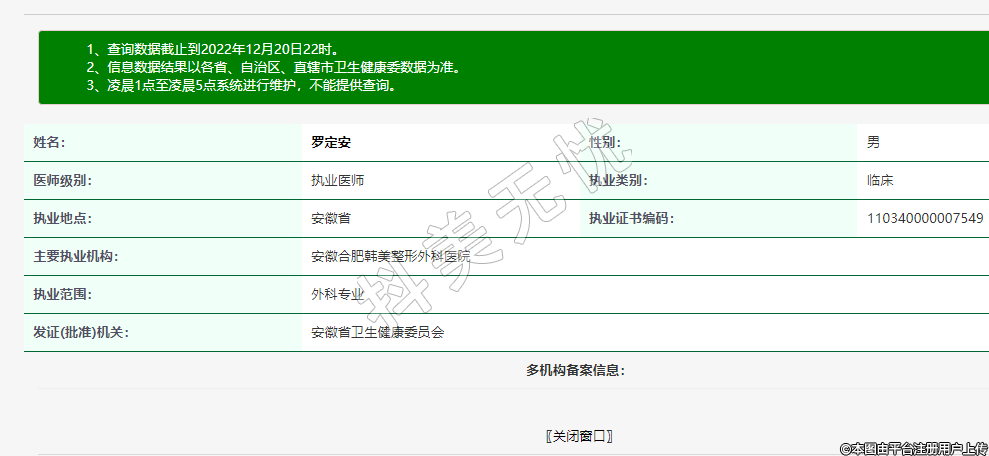Image resolution: width=989 pixels, height=456 pixels.
Task: Click the 本图由平台注册用户上传 copyright text
Action: [913, 449]
